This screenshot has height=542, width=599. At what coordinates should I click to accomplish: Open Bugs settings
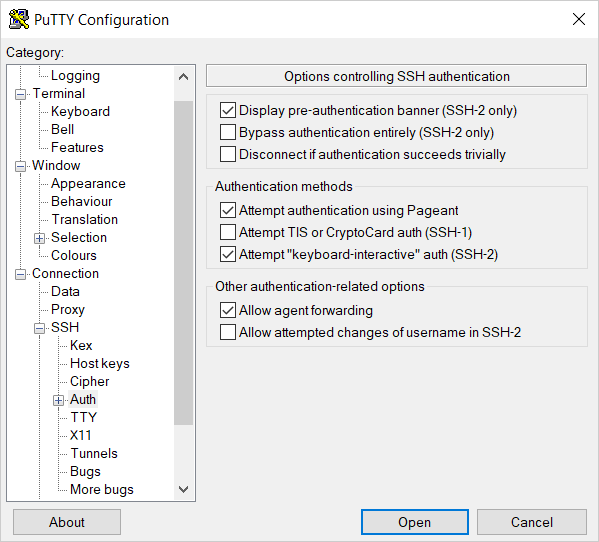point(85,472)
